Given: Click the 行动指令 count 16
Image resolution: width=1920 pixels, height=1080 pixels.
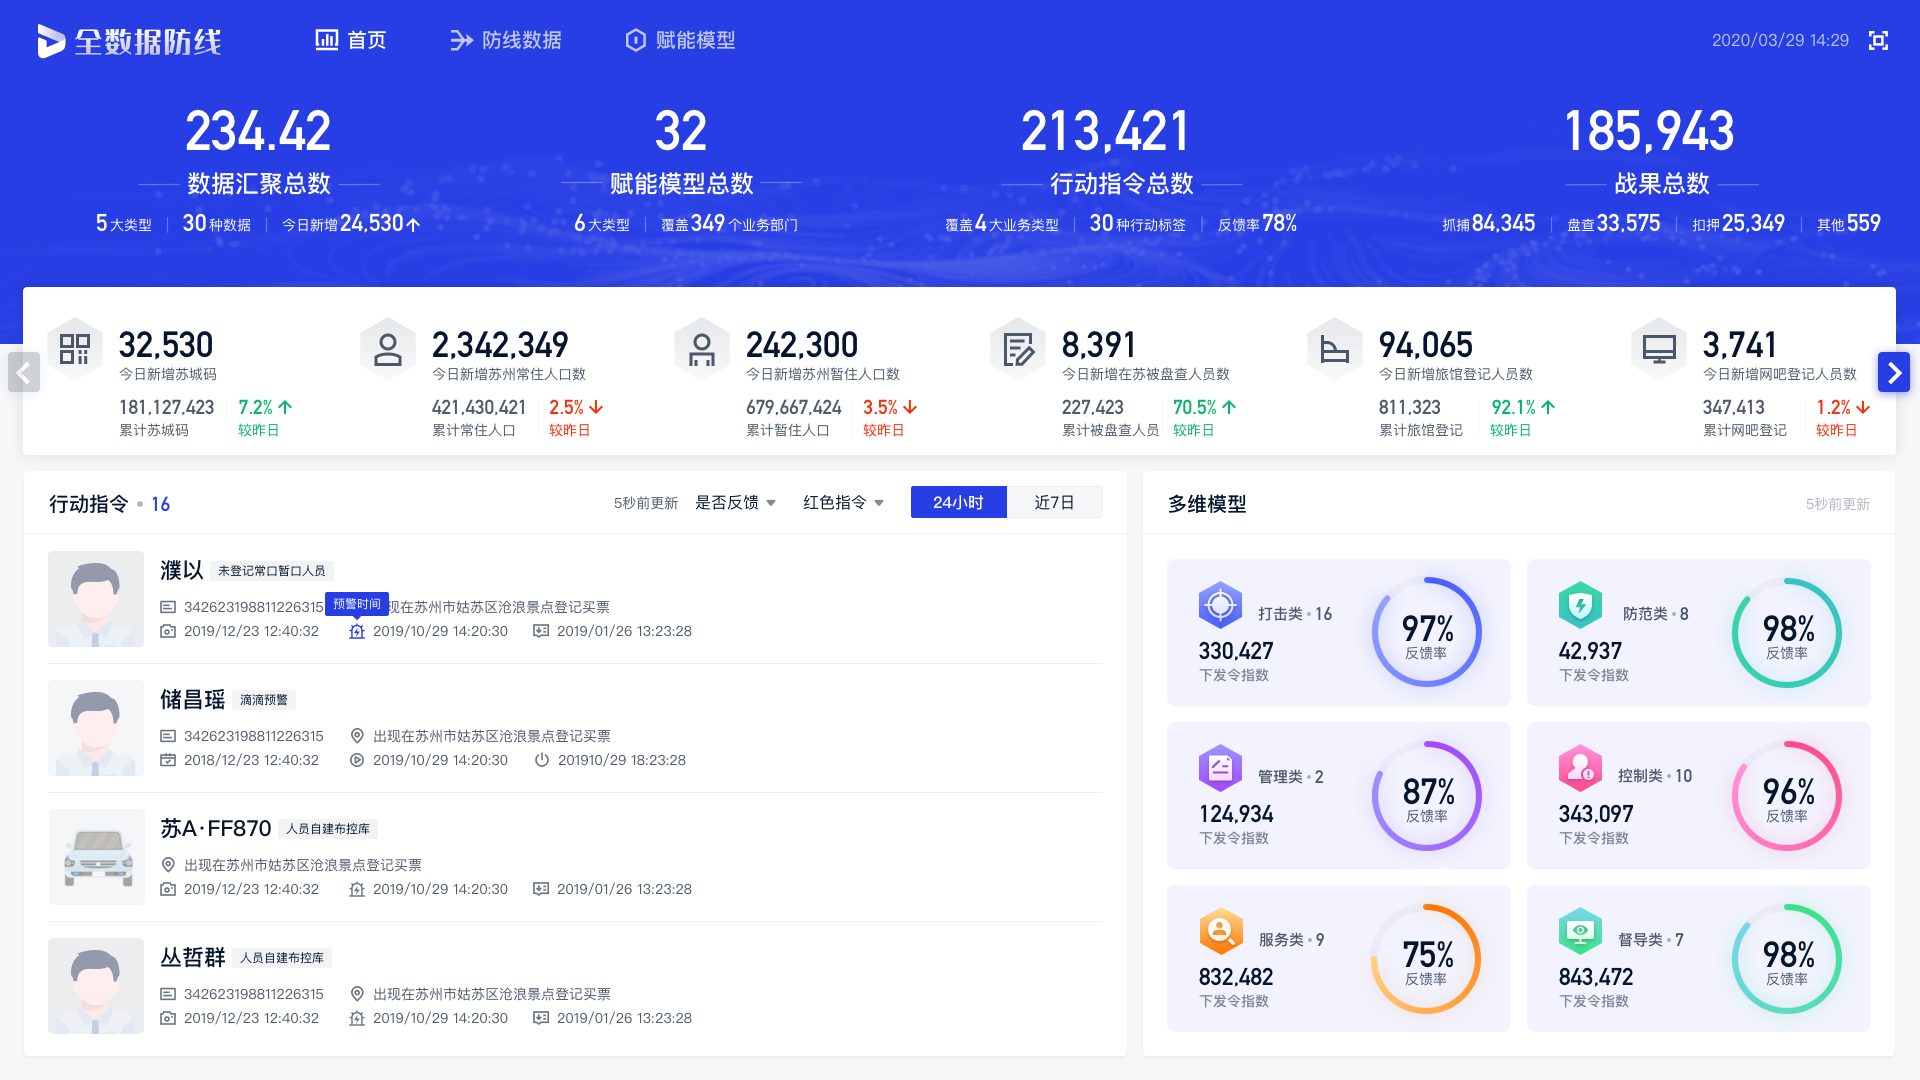Looking at the screenshot, I should click(x=161, y=504).
